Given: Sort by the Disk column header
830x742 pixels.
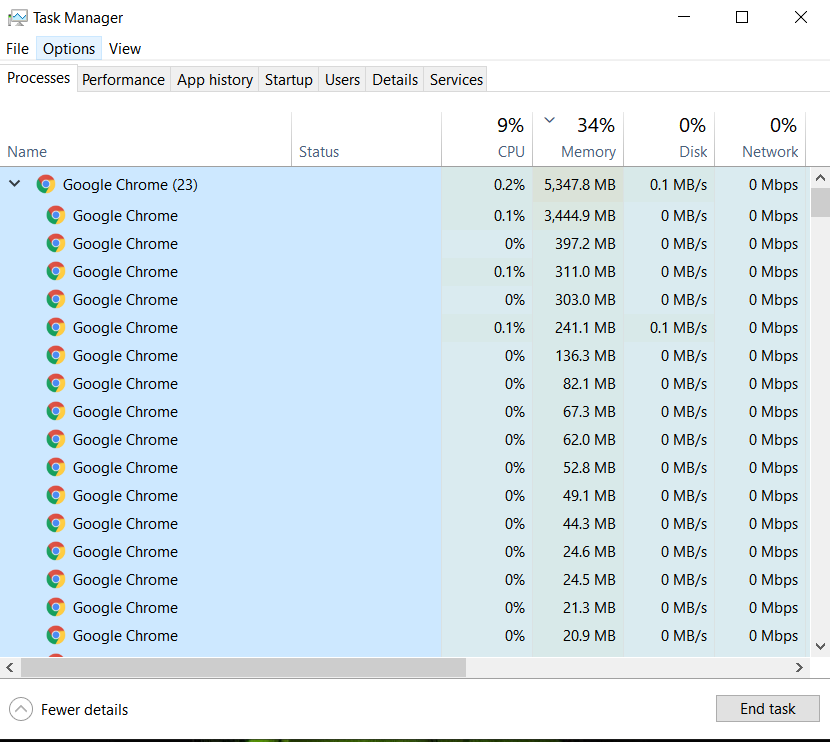Looking at the screenshot, I should 669,140.
